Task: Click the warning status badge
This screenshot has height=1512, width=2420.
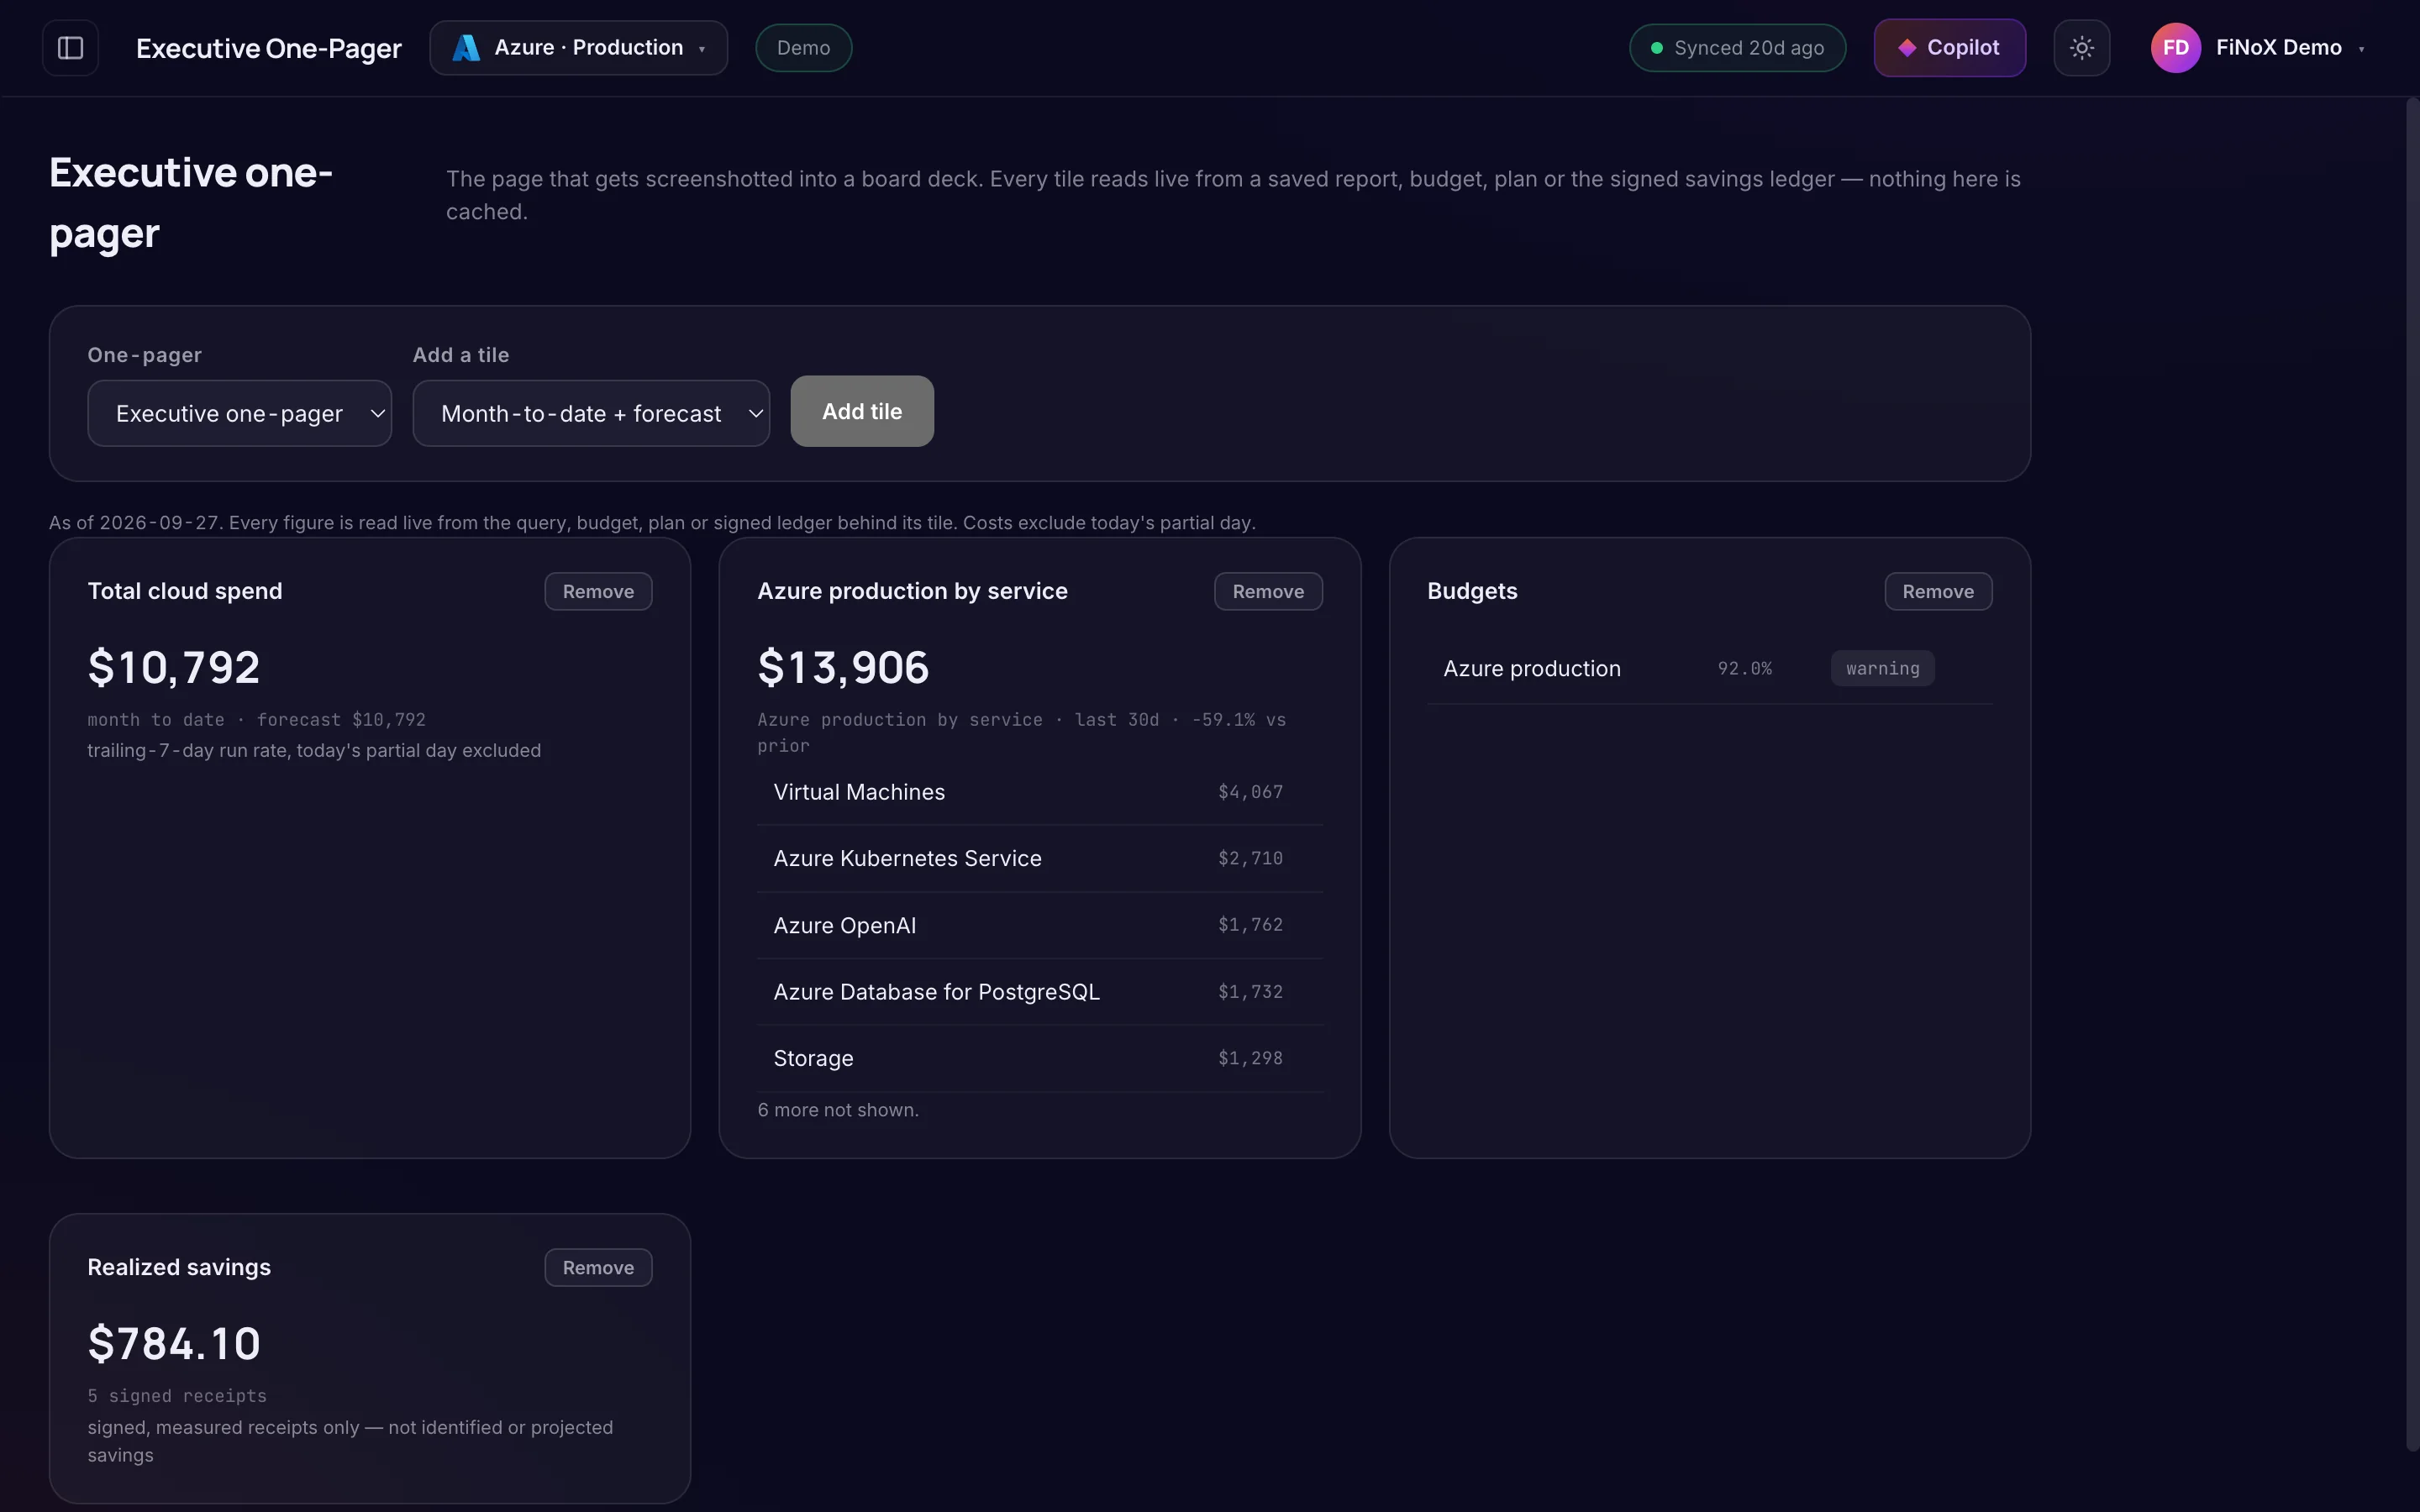Action: click(x=1882, y=669)
